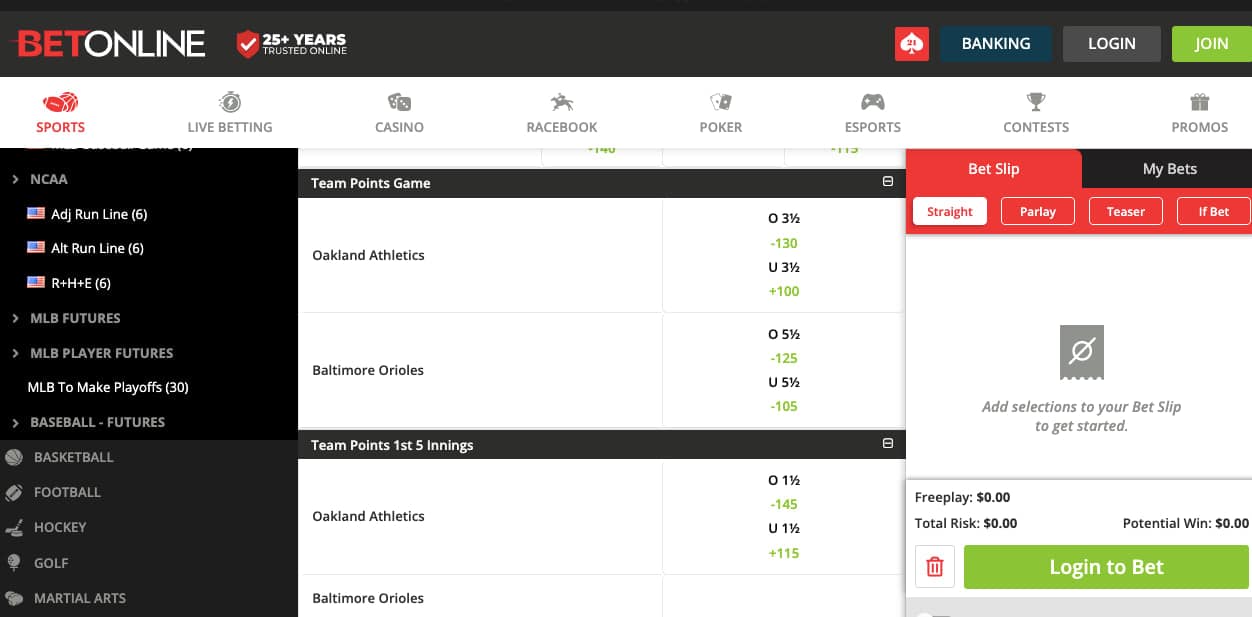Click the 25+ Years trusted shield badge

[x=291, y=44]
